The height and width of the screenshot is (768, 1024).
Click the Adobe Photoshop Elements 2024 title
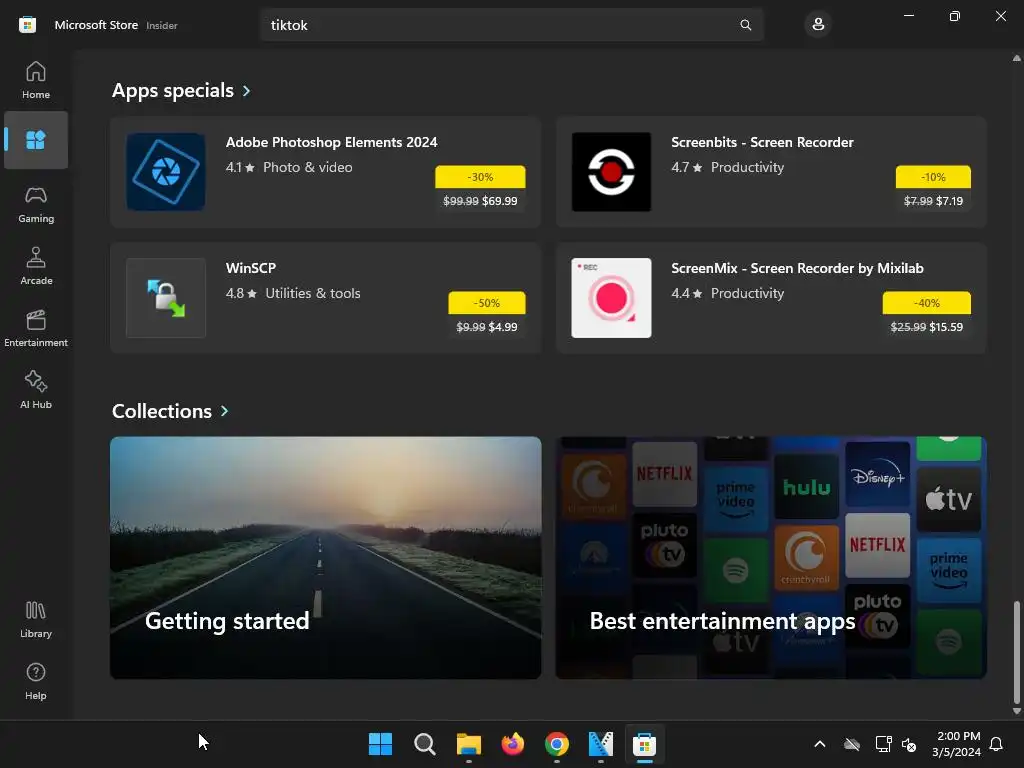[332, 142]
